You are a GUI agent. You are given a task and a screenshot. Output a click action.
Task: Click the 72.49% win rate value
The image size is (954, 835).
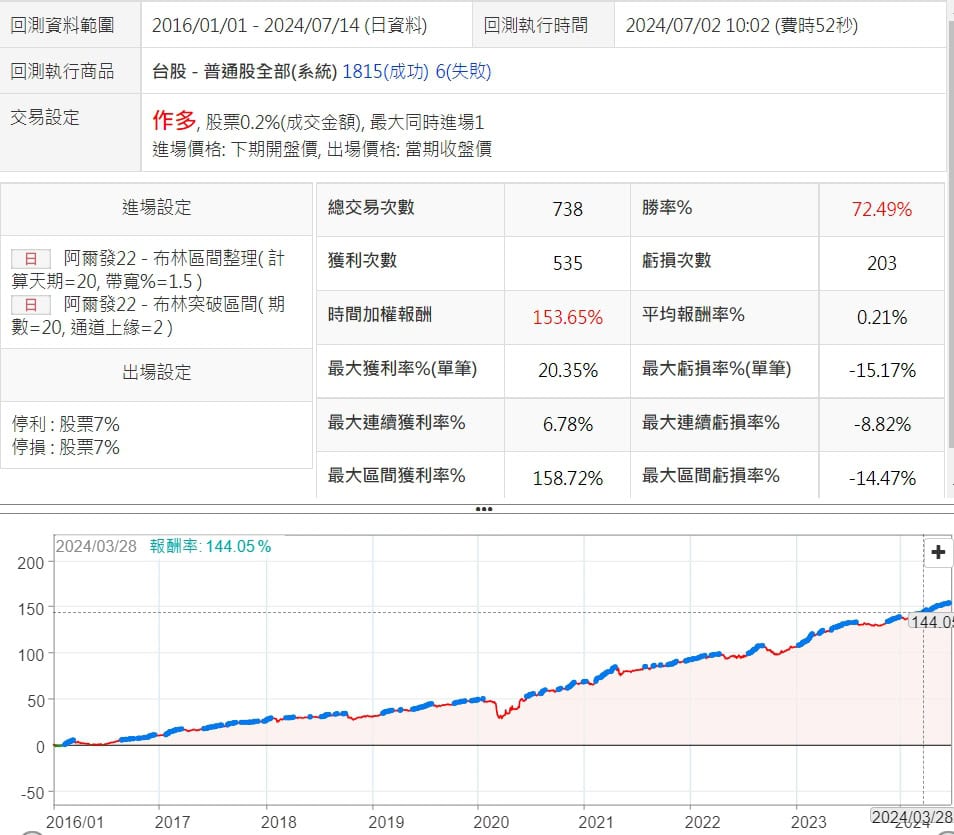pyautogui.click(x=881, y=209)
